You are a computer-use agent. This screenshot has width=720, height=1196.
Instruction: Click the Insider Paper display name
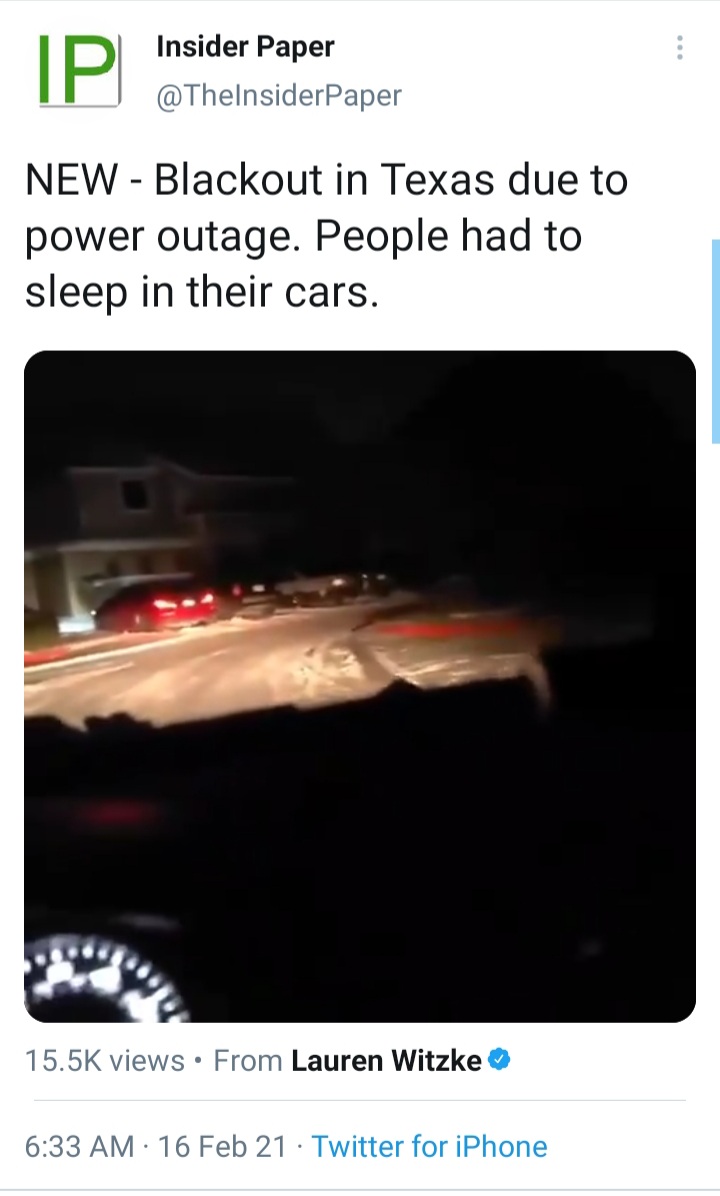[245, 47]
